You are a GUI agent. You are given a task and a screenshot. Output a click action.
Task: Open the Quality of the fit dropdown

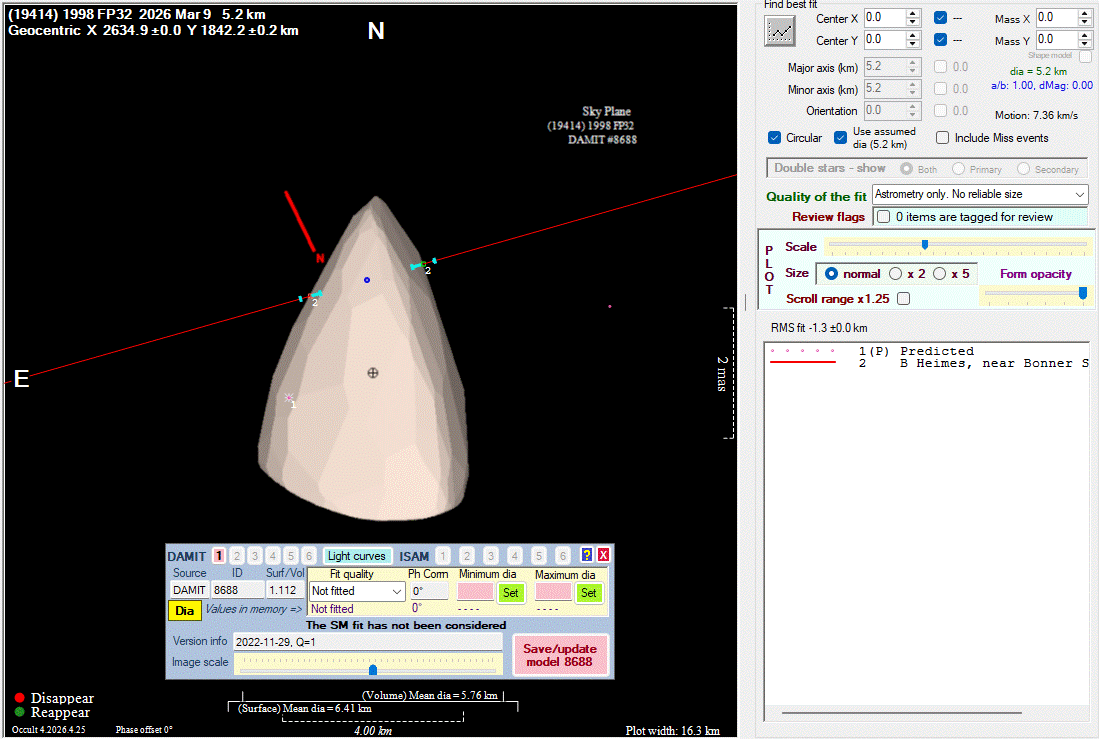tap(1079, 194)
